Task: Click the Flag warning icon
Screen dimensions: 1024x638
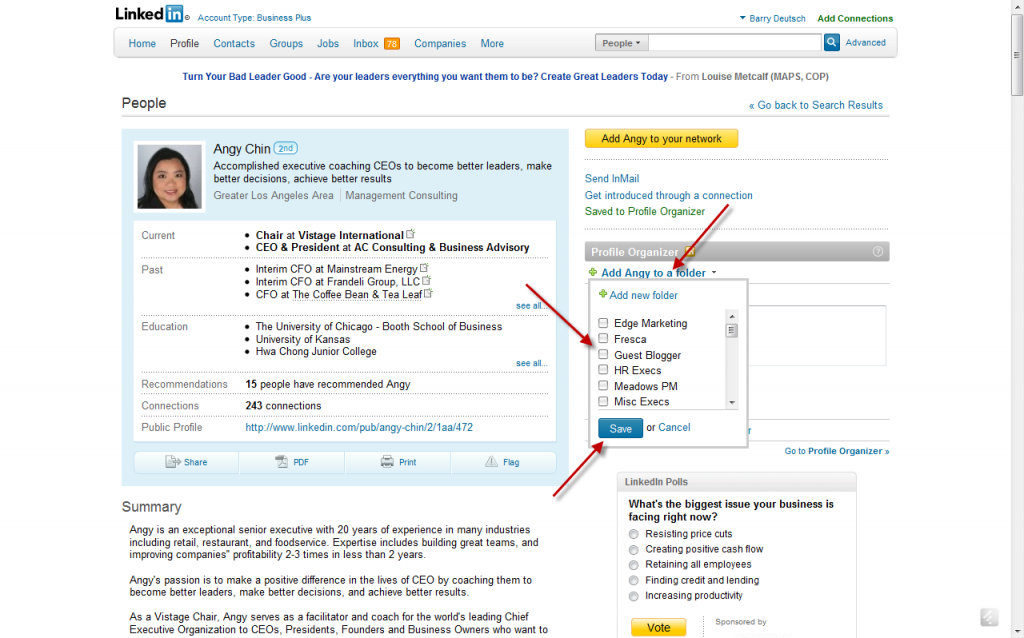Action: [491, 462]
